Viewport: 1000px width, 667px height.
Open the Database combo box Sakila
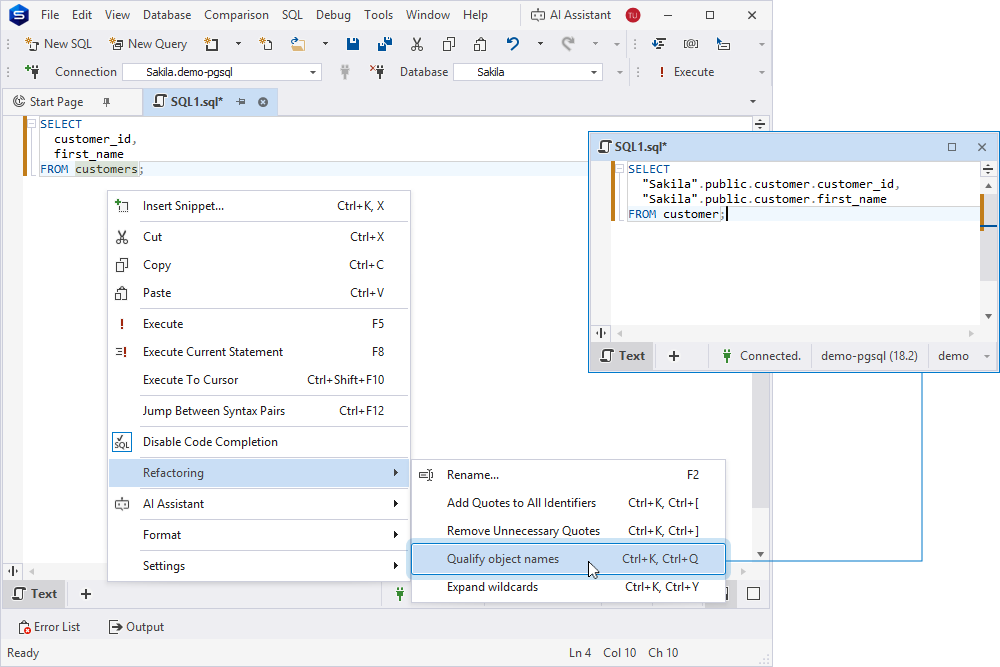528,72
